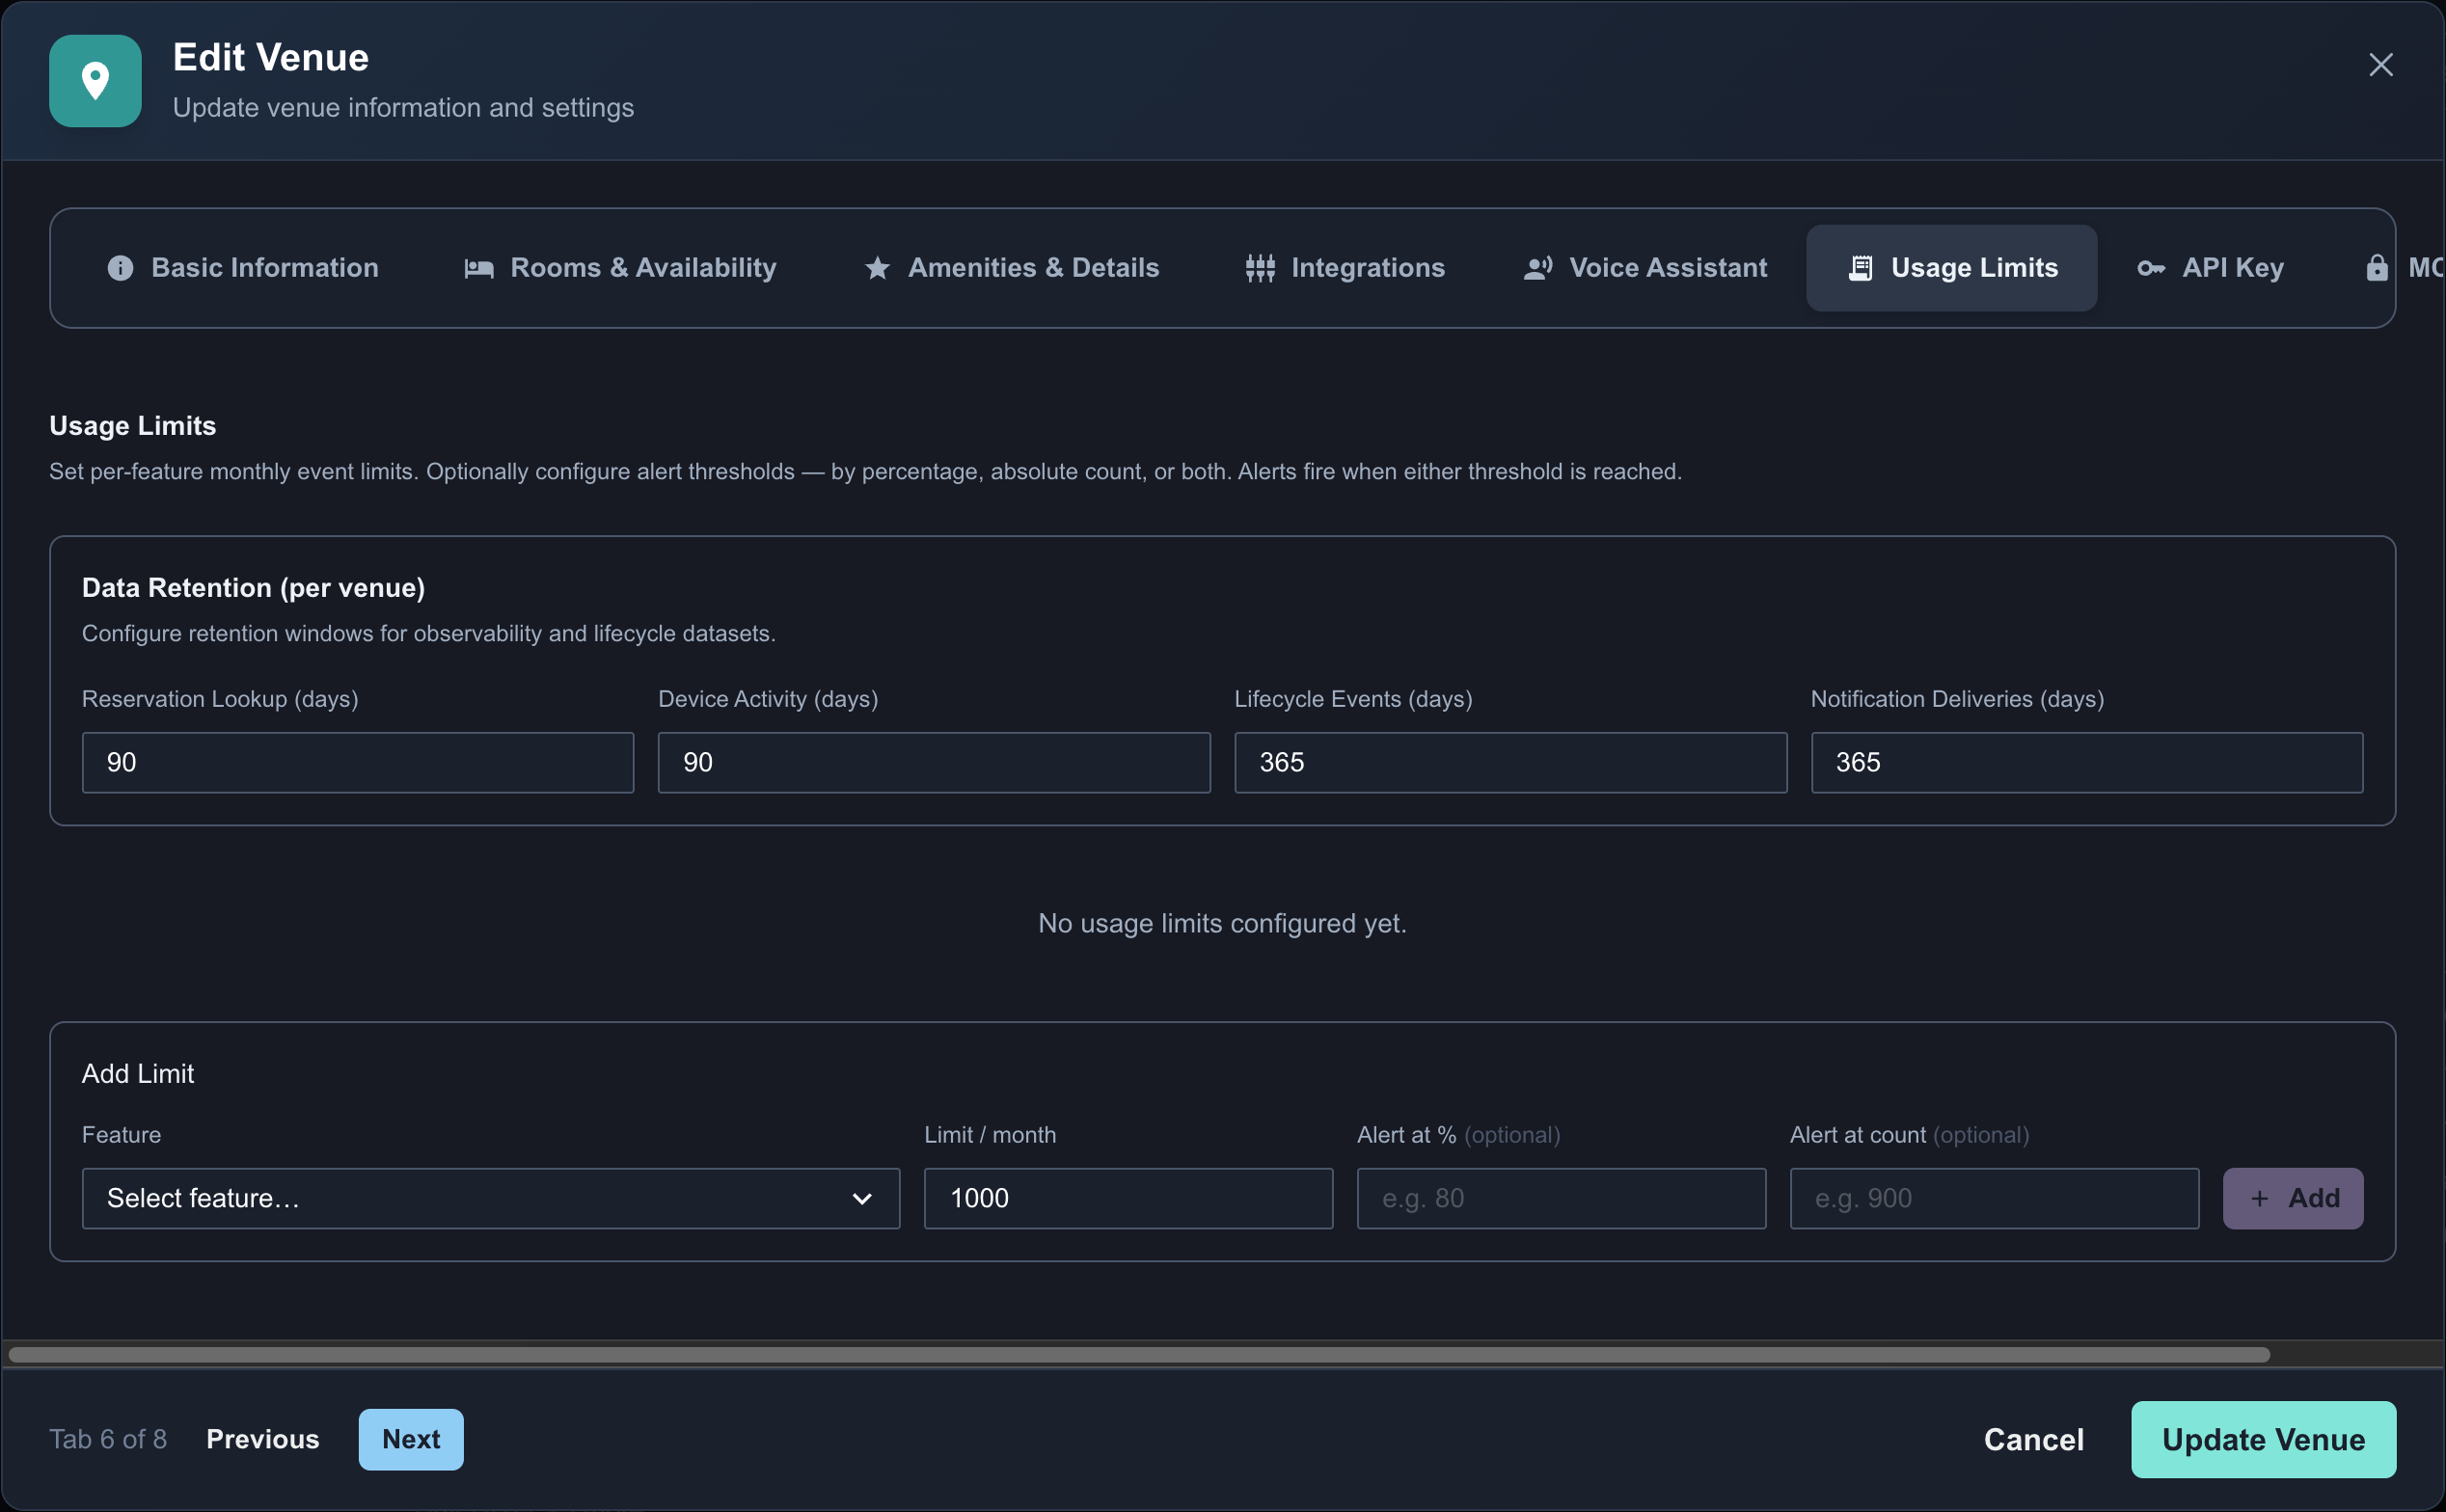Viewport: 2446px width, 1512px height.
Task: Cancel editing the venue
Action: coord(2033,1439)
